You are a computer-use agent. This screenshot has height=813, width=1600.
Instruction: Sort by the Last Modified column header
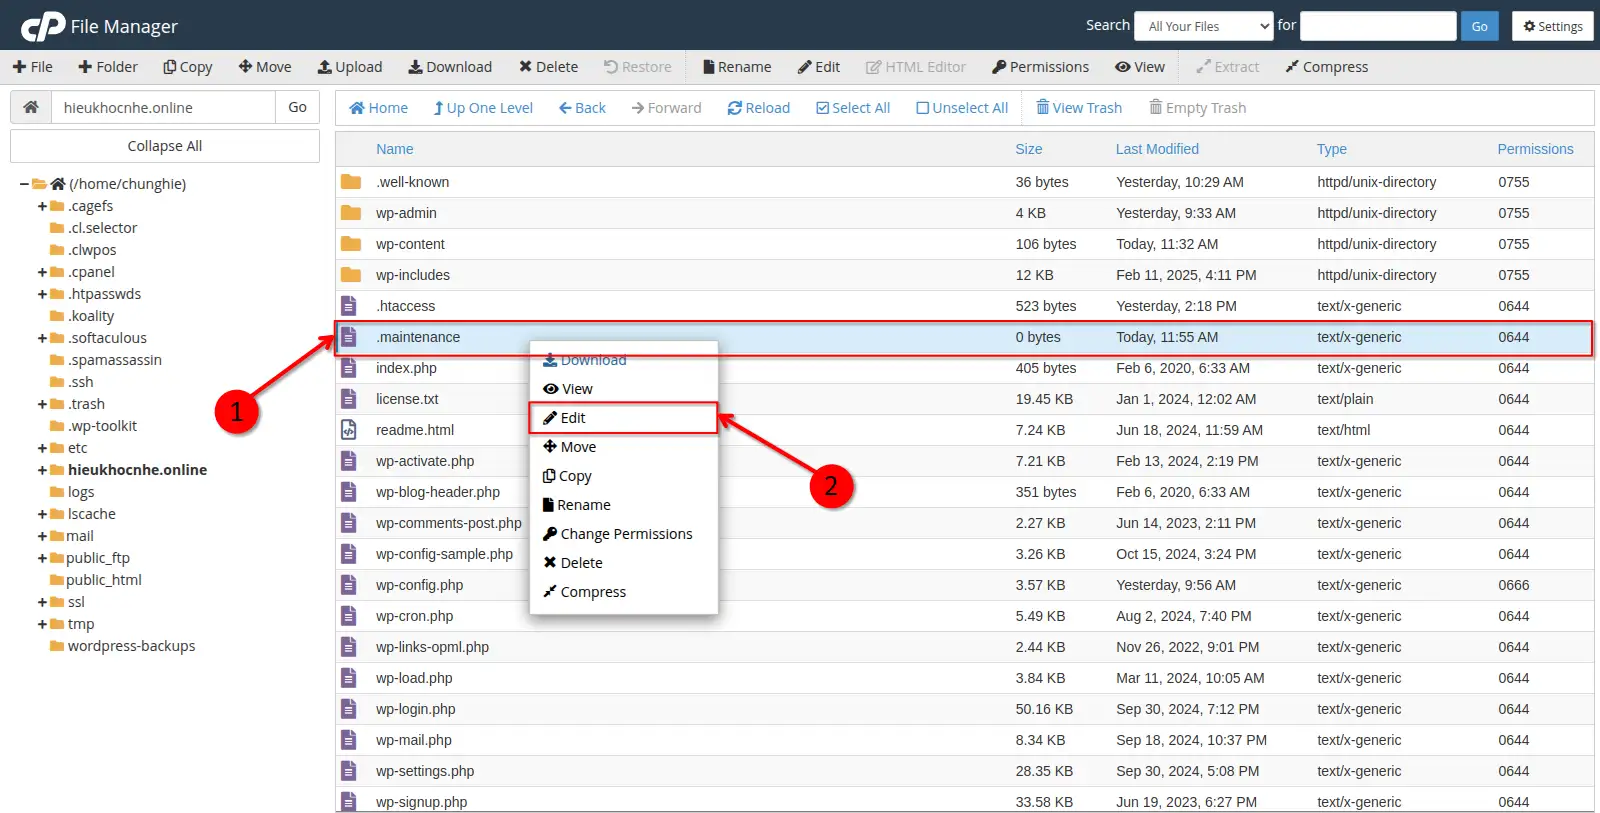[x=1157, y=149]
